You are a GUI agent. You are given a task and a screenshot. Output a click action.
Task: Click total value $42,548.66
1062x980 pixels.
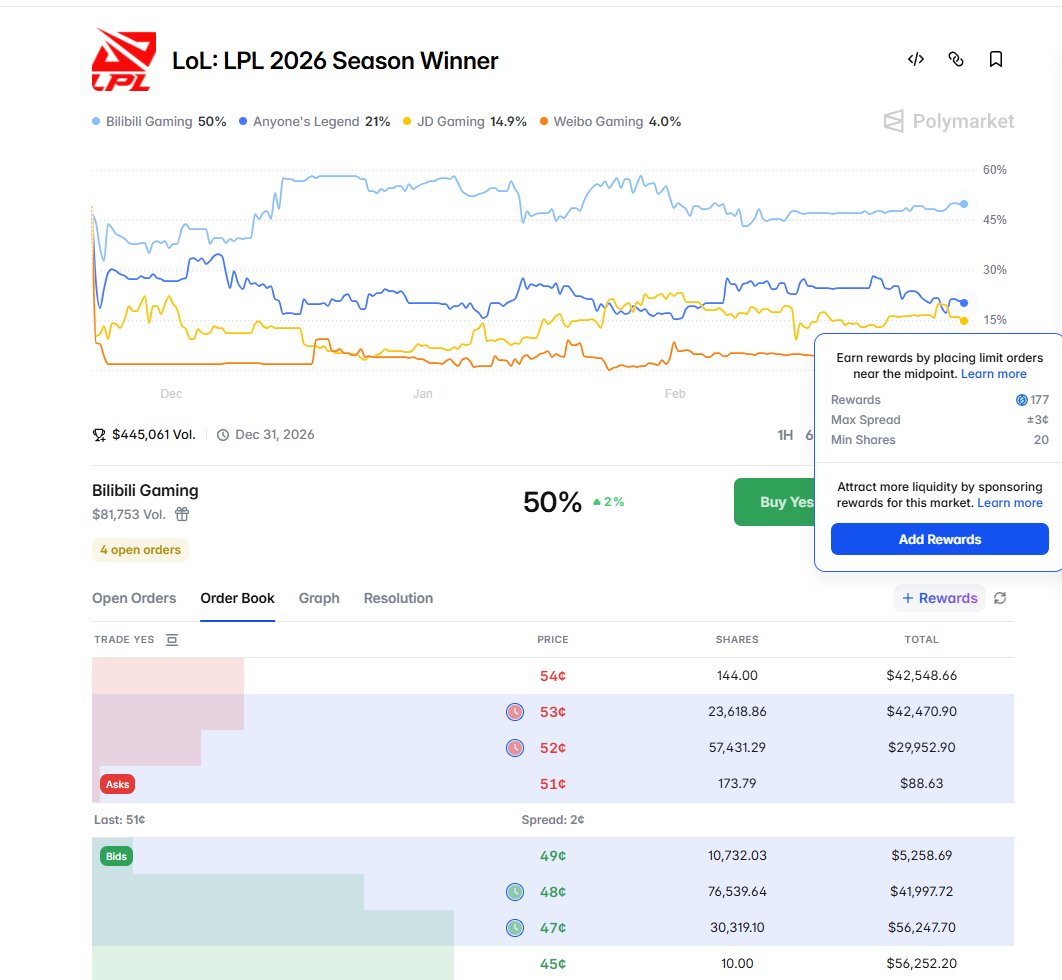[921, 675]
